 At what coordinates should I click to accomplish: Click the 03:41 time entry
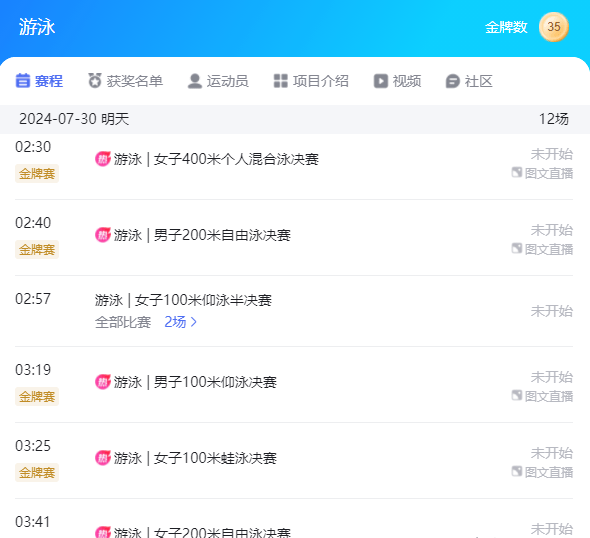pyautogui.click(x=33, y=522)
